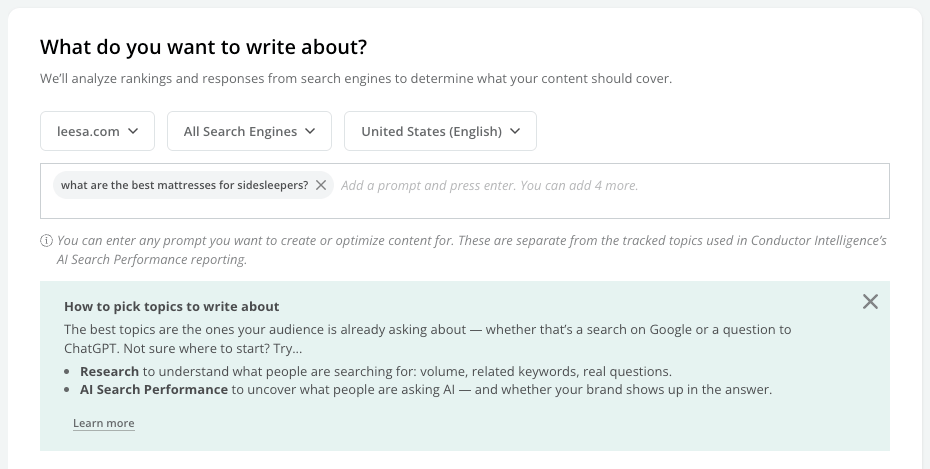
Task: Click the What do you want to write about heading
Action: click(x=203, y=47)
